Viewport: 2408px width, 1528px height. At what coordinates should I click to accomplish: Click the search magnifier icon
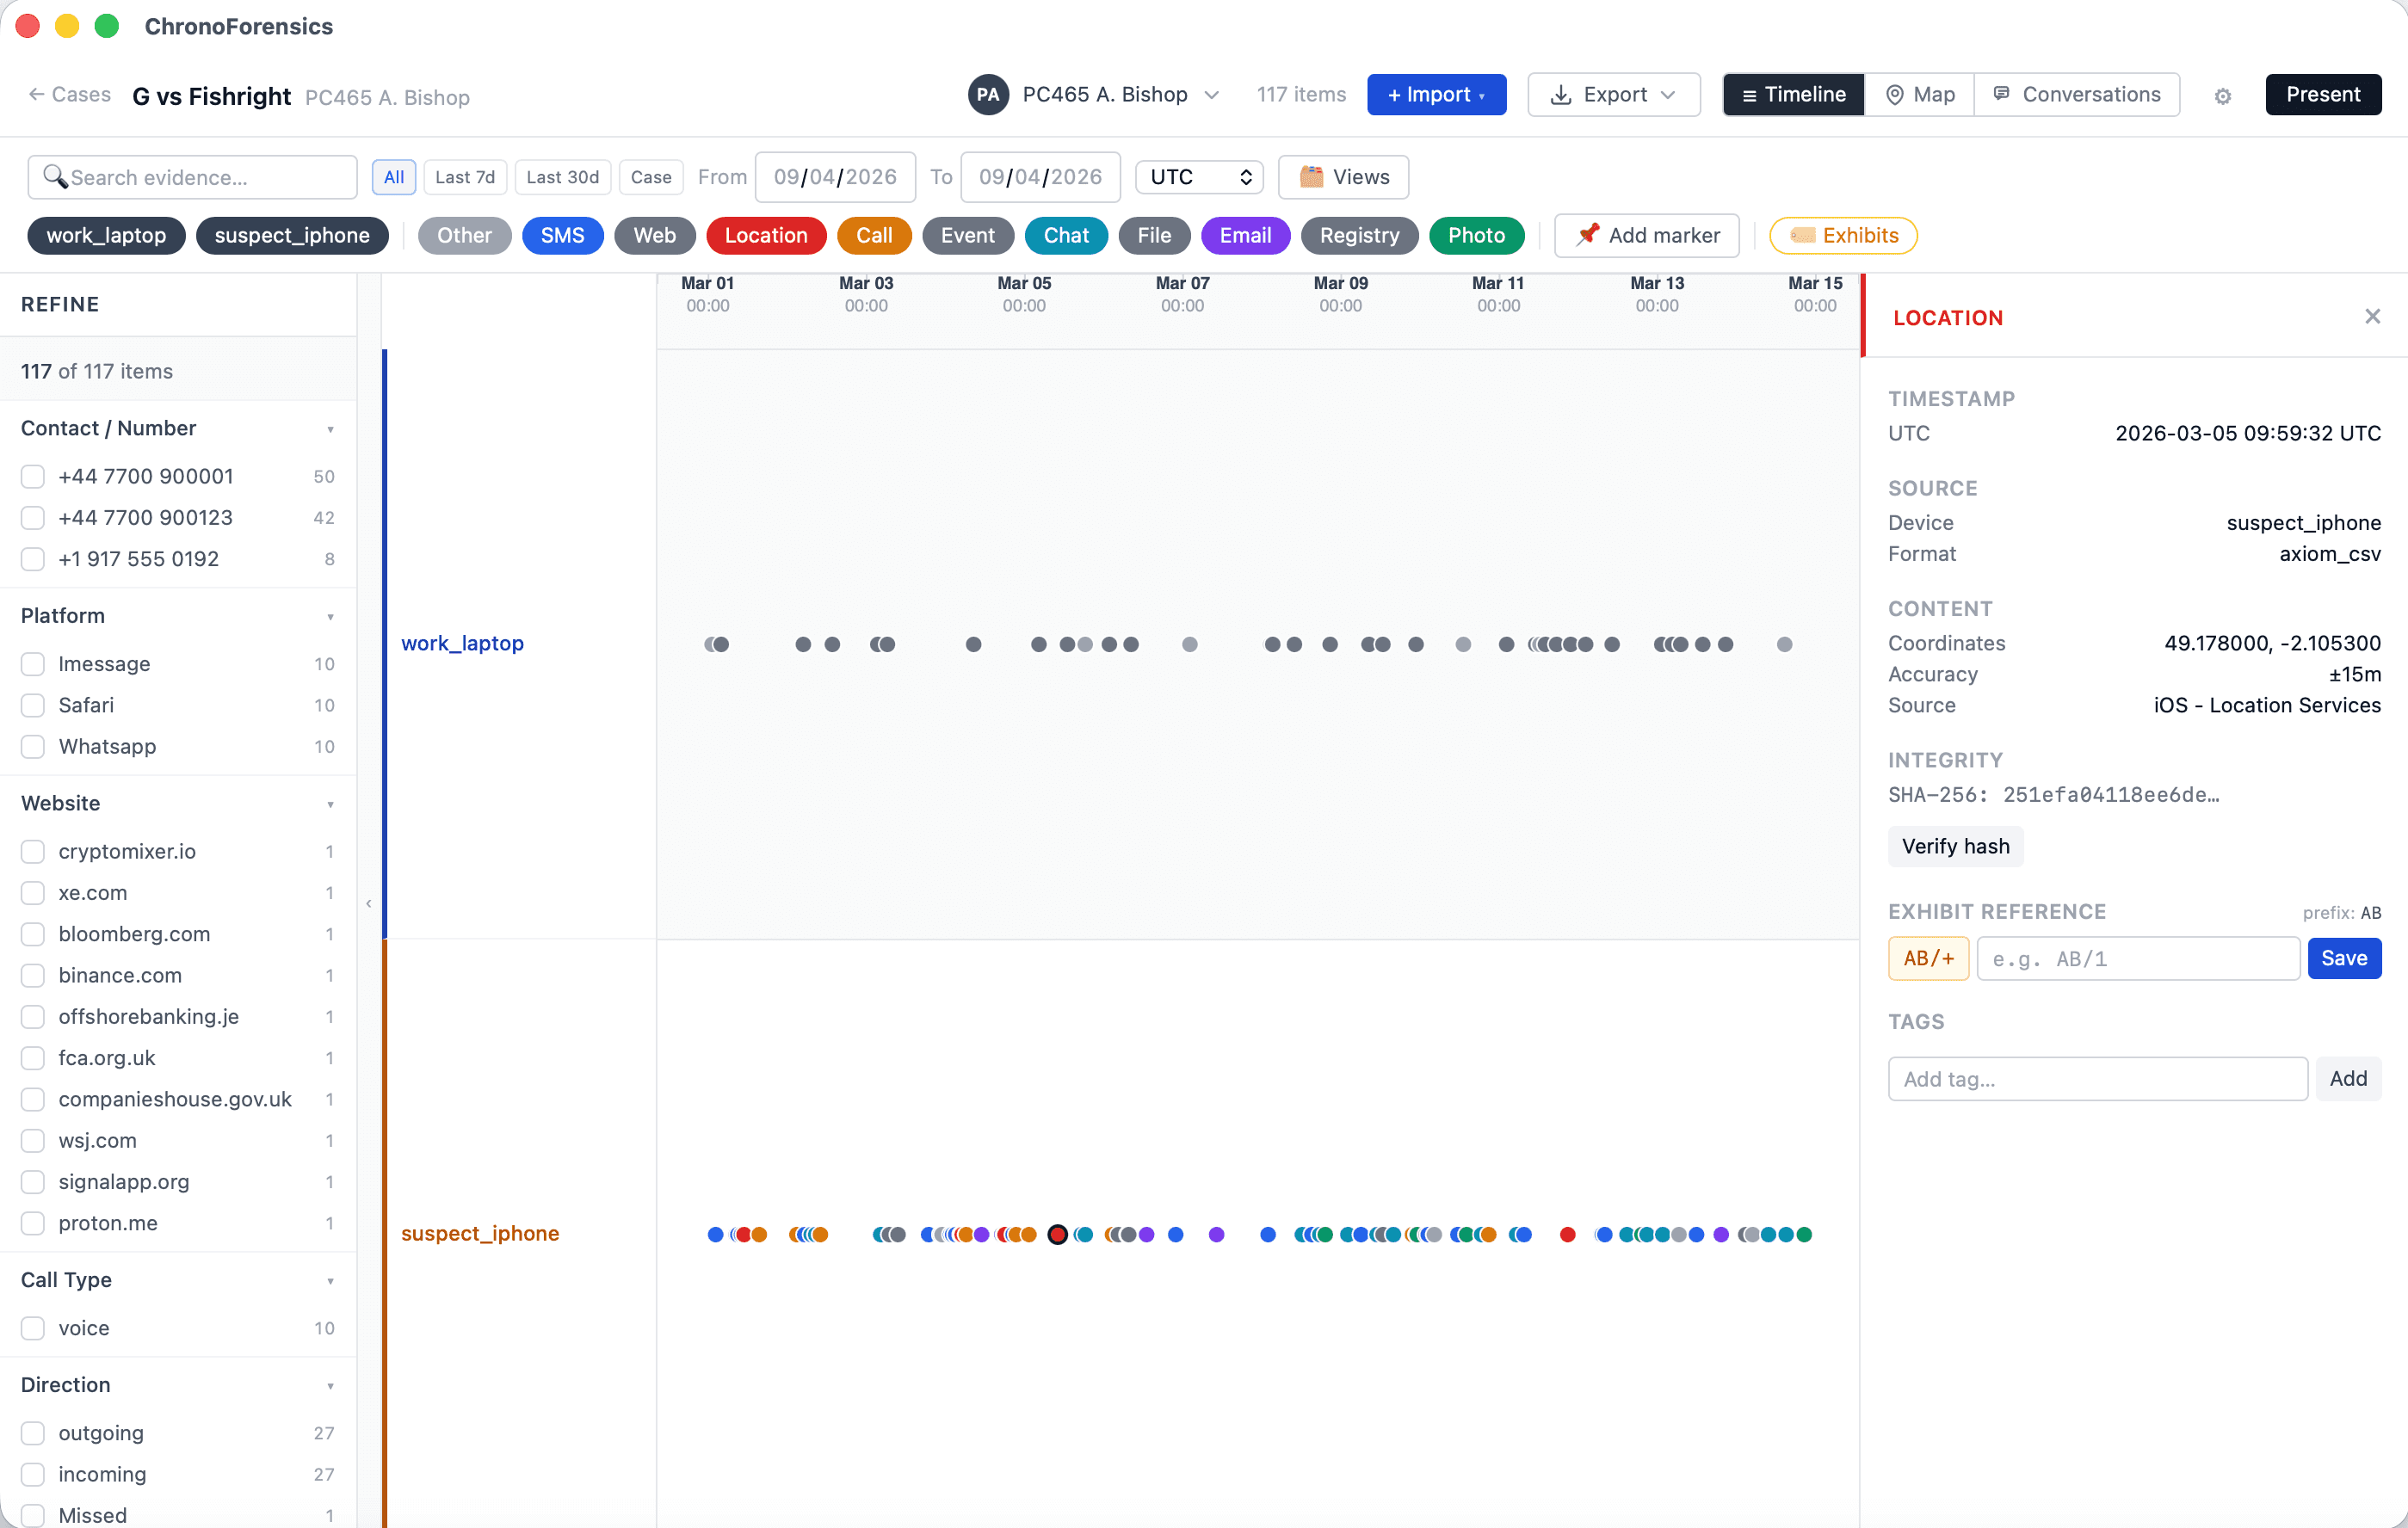(x=55, y=177)
